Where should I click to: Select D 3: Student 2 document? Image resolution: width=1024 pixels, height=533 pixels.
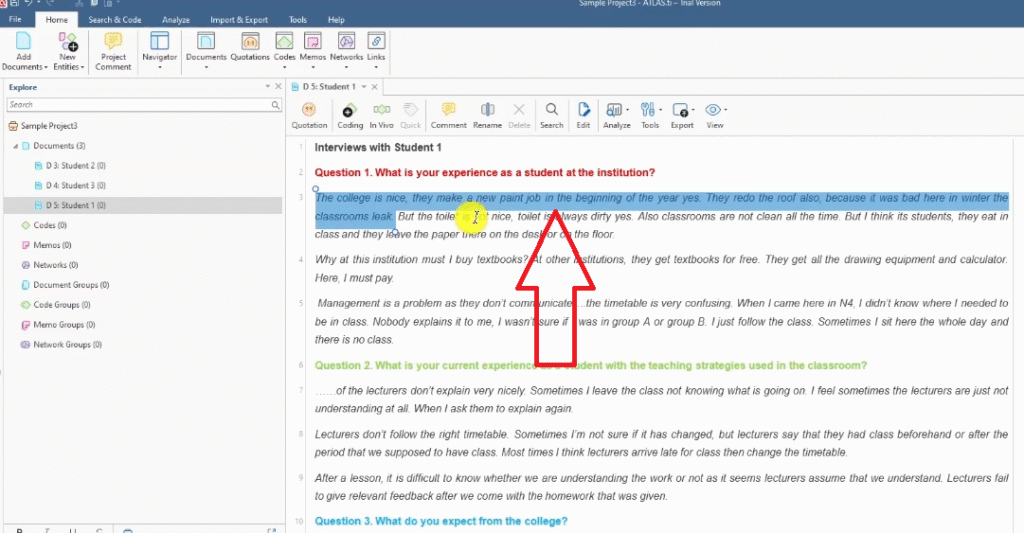(x=70, y=166)
